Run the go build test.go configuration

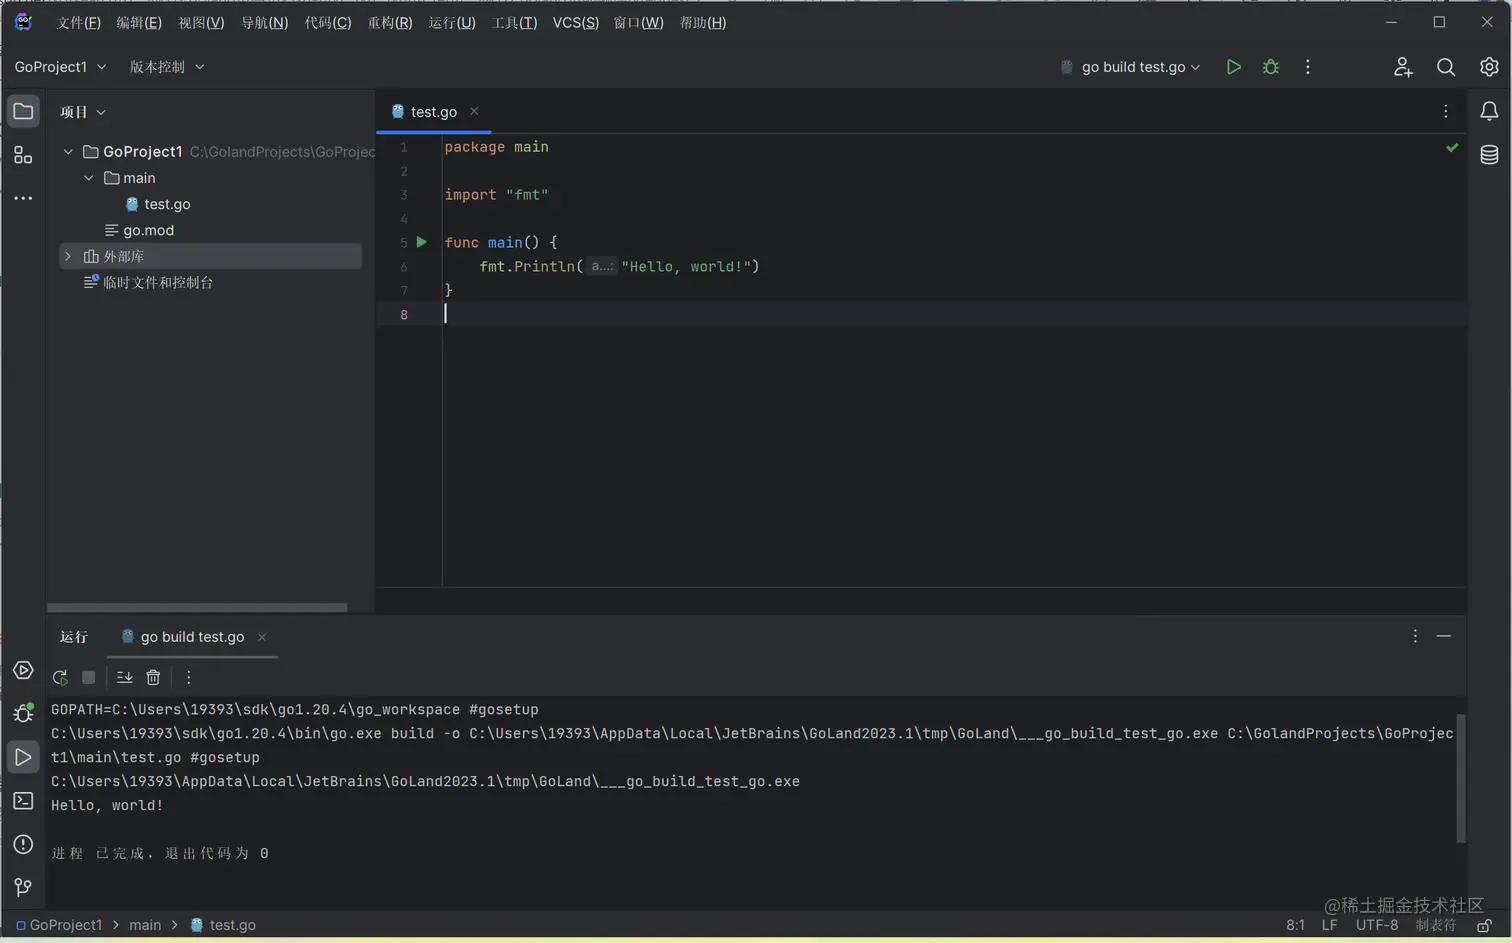point(1234,67)
